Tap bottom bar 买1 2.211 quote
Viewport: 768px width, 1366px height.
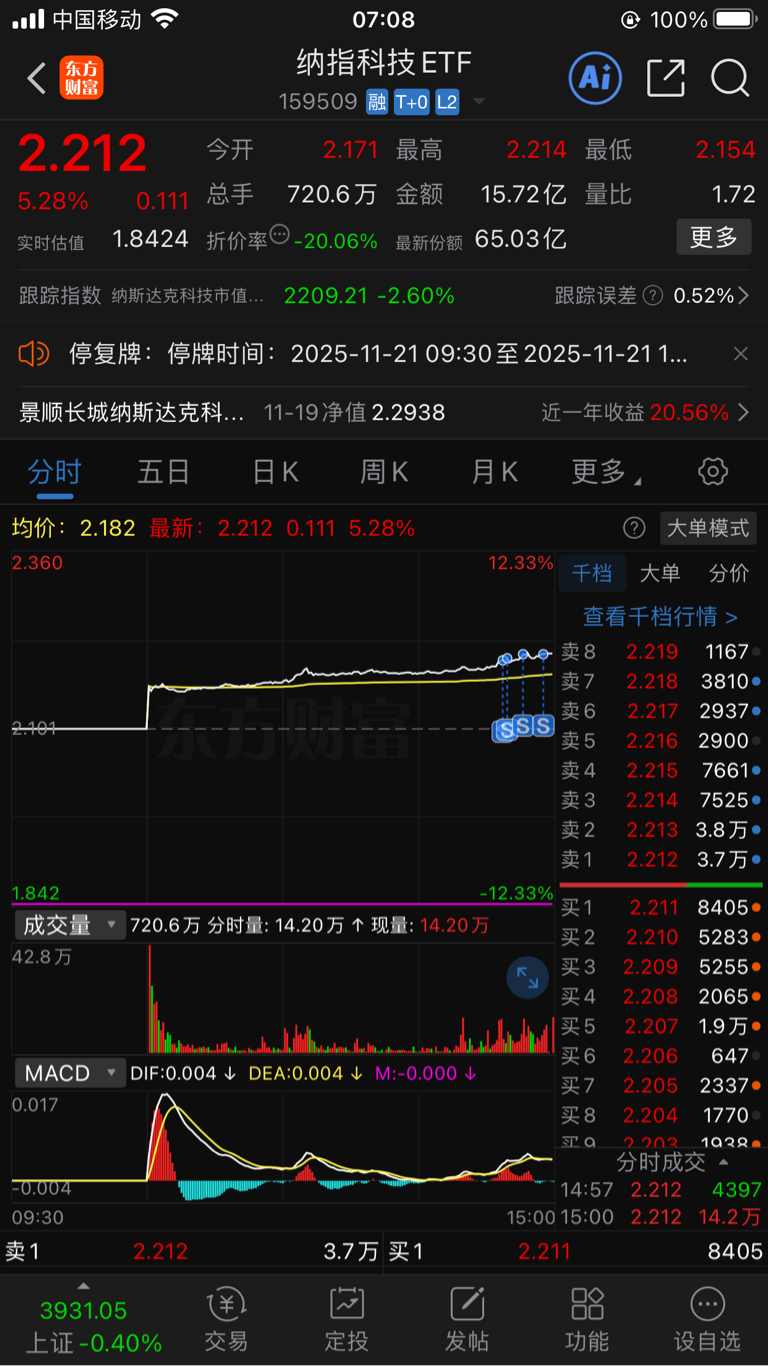[x=576, y=1251]
